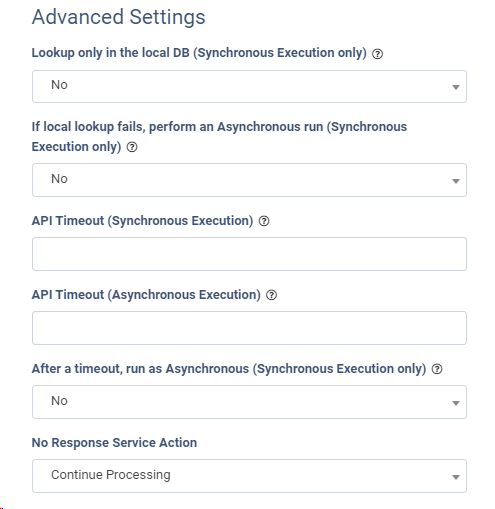495x509 pixels.
Task: Open the Lookup only in local DB dropdown
Action: click(x=249, y=86)
